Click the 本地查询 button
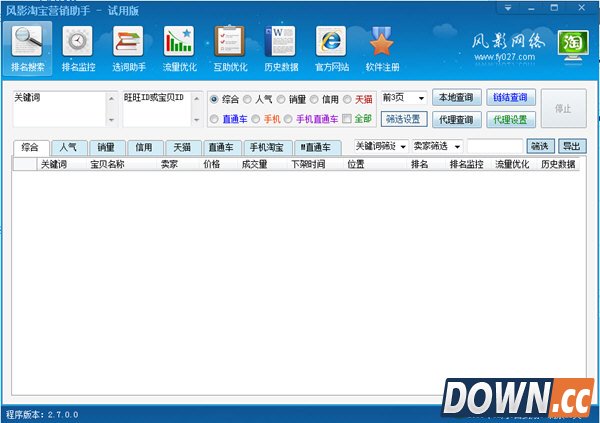The height and width of the screenshot is (423, 600). coord(457,97)
